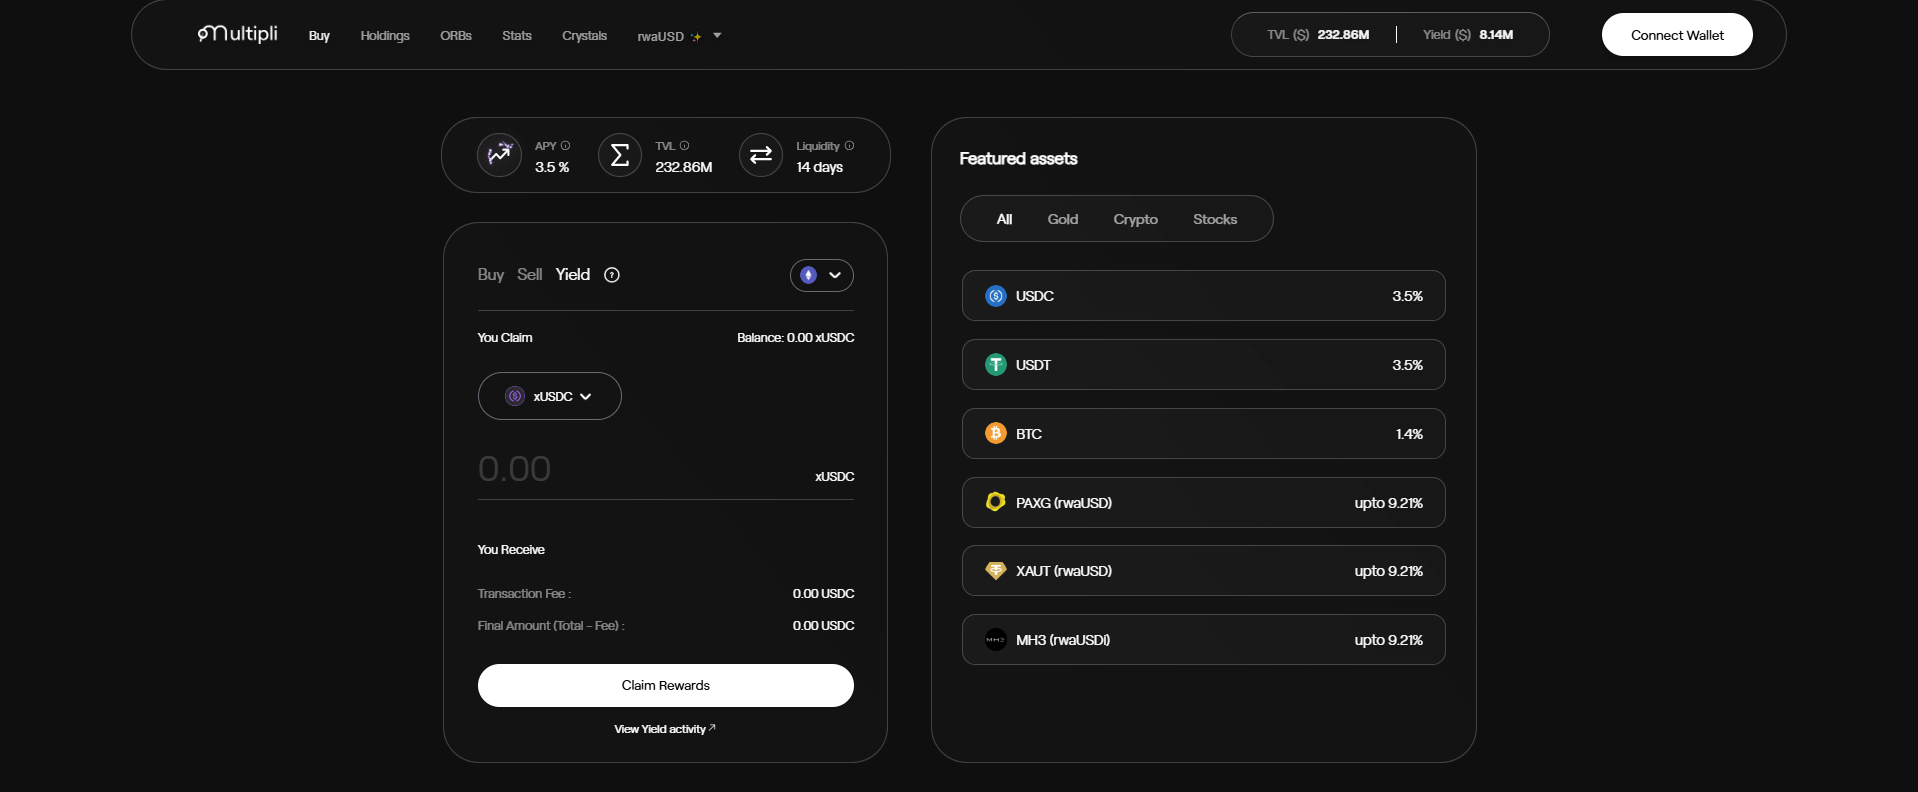Click the TVL info icon in stats

(x=685, y=146)
